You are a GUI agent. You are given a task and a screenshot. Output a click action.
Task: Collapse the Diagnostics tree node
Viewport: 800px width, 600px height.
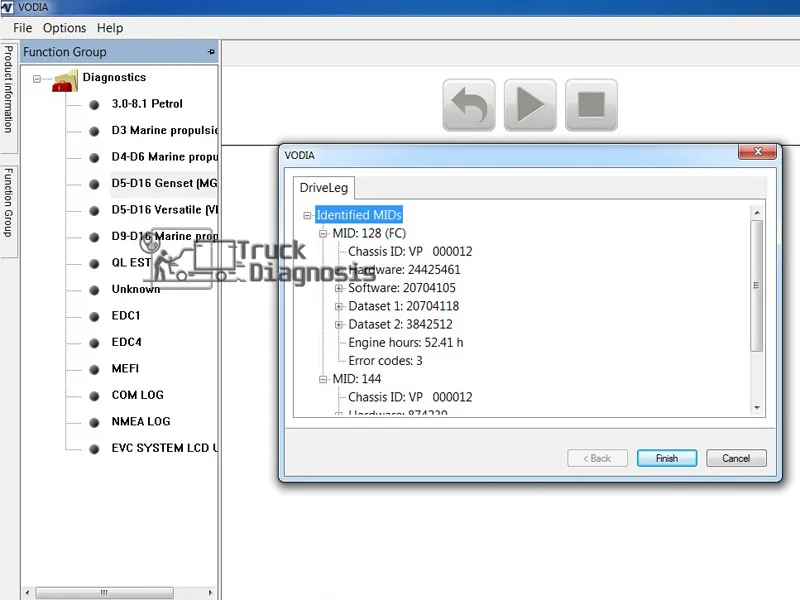point(37,79)
